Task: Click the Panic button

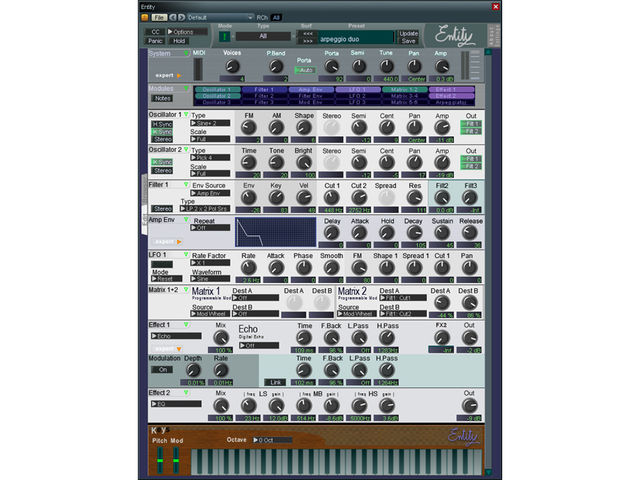Action: click(155, 41)
